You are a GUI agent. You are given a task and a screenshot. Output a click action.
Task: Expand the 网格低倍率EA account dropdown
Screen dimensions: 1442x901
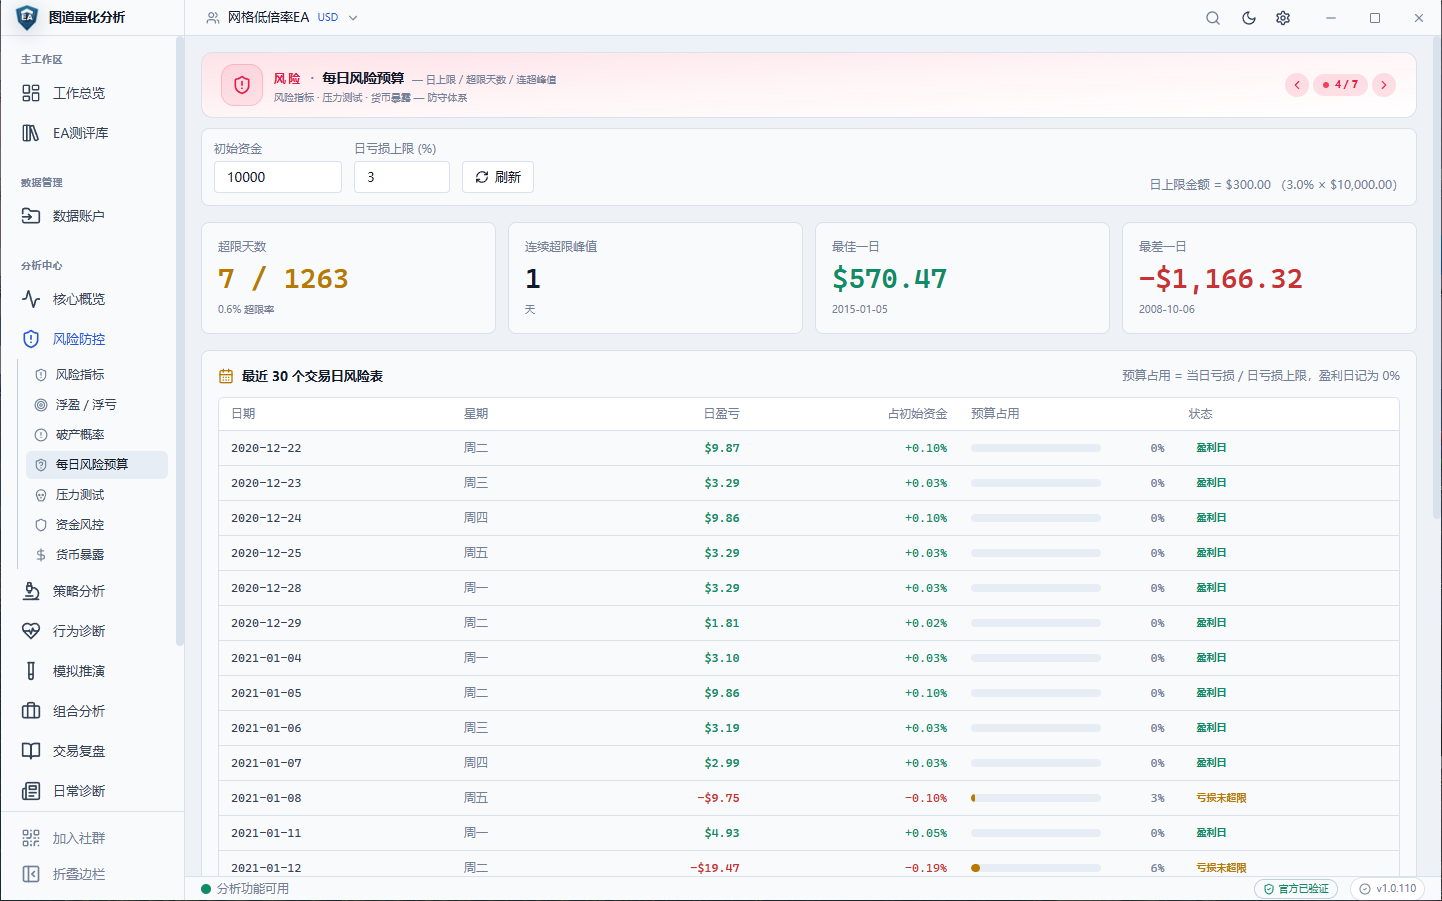282,18
